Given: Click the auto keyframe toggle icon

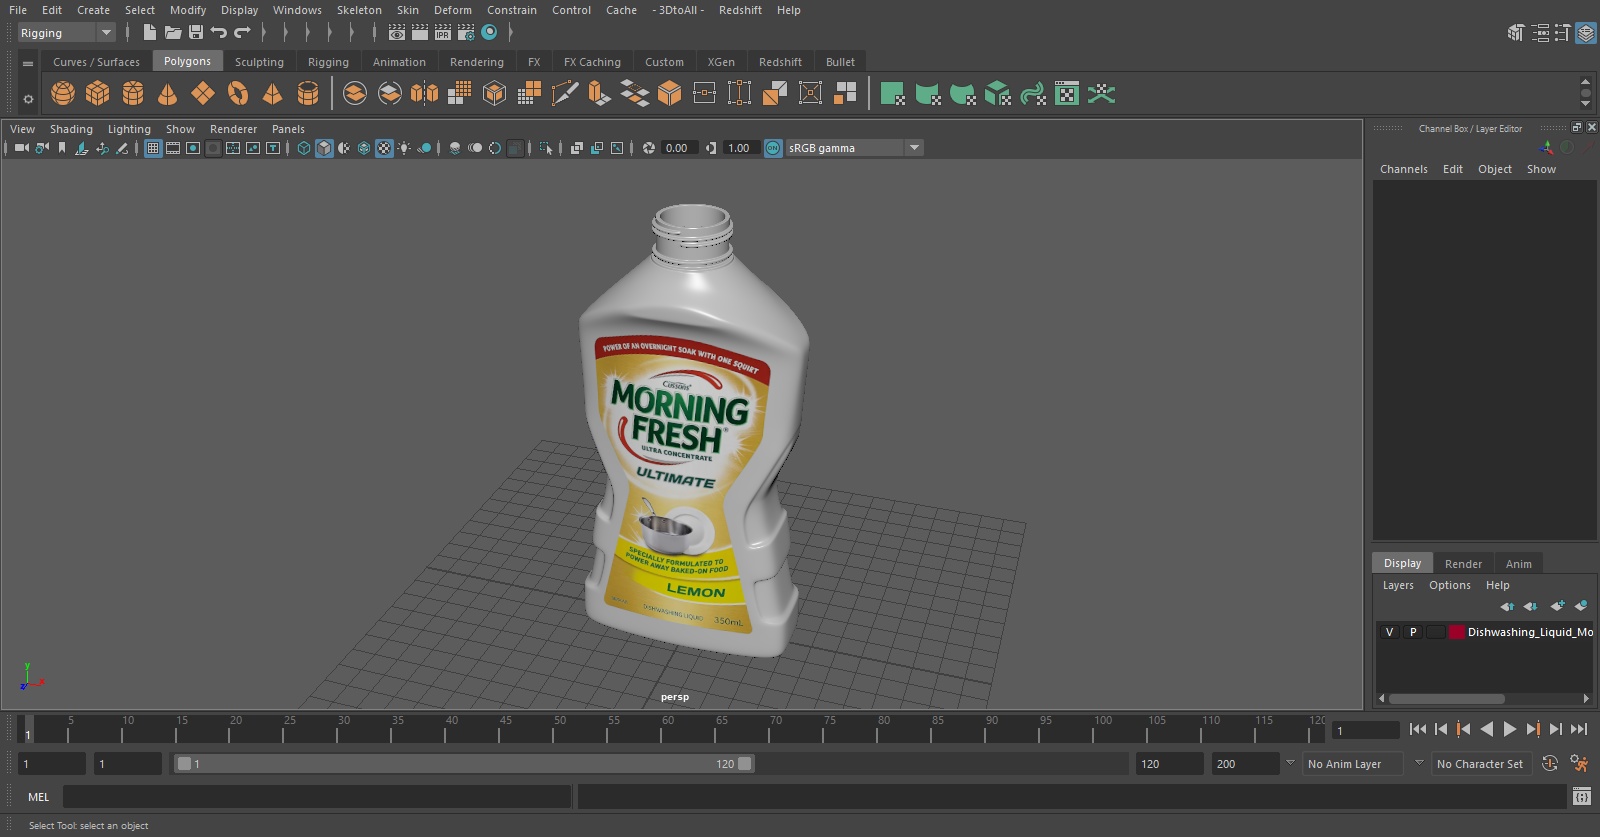Looking at the screenshot, I should 1550,764.
